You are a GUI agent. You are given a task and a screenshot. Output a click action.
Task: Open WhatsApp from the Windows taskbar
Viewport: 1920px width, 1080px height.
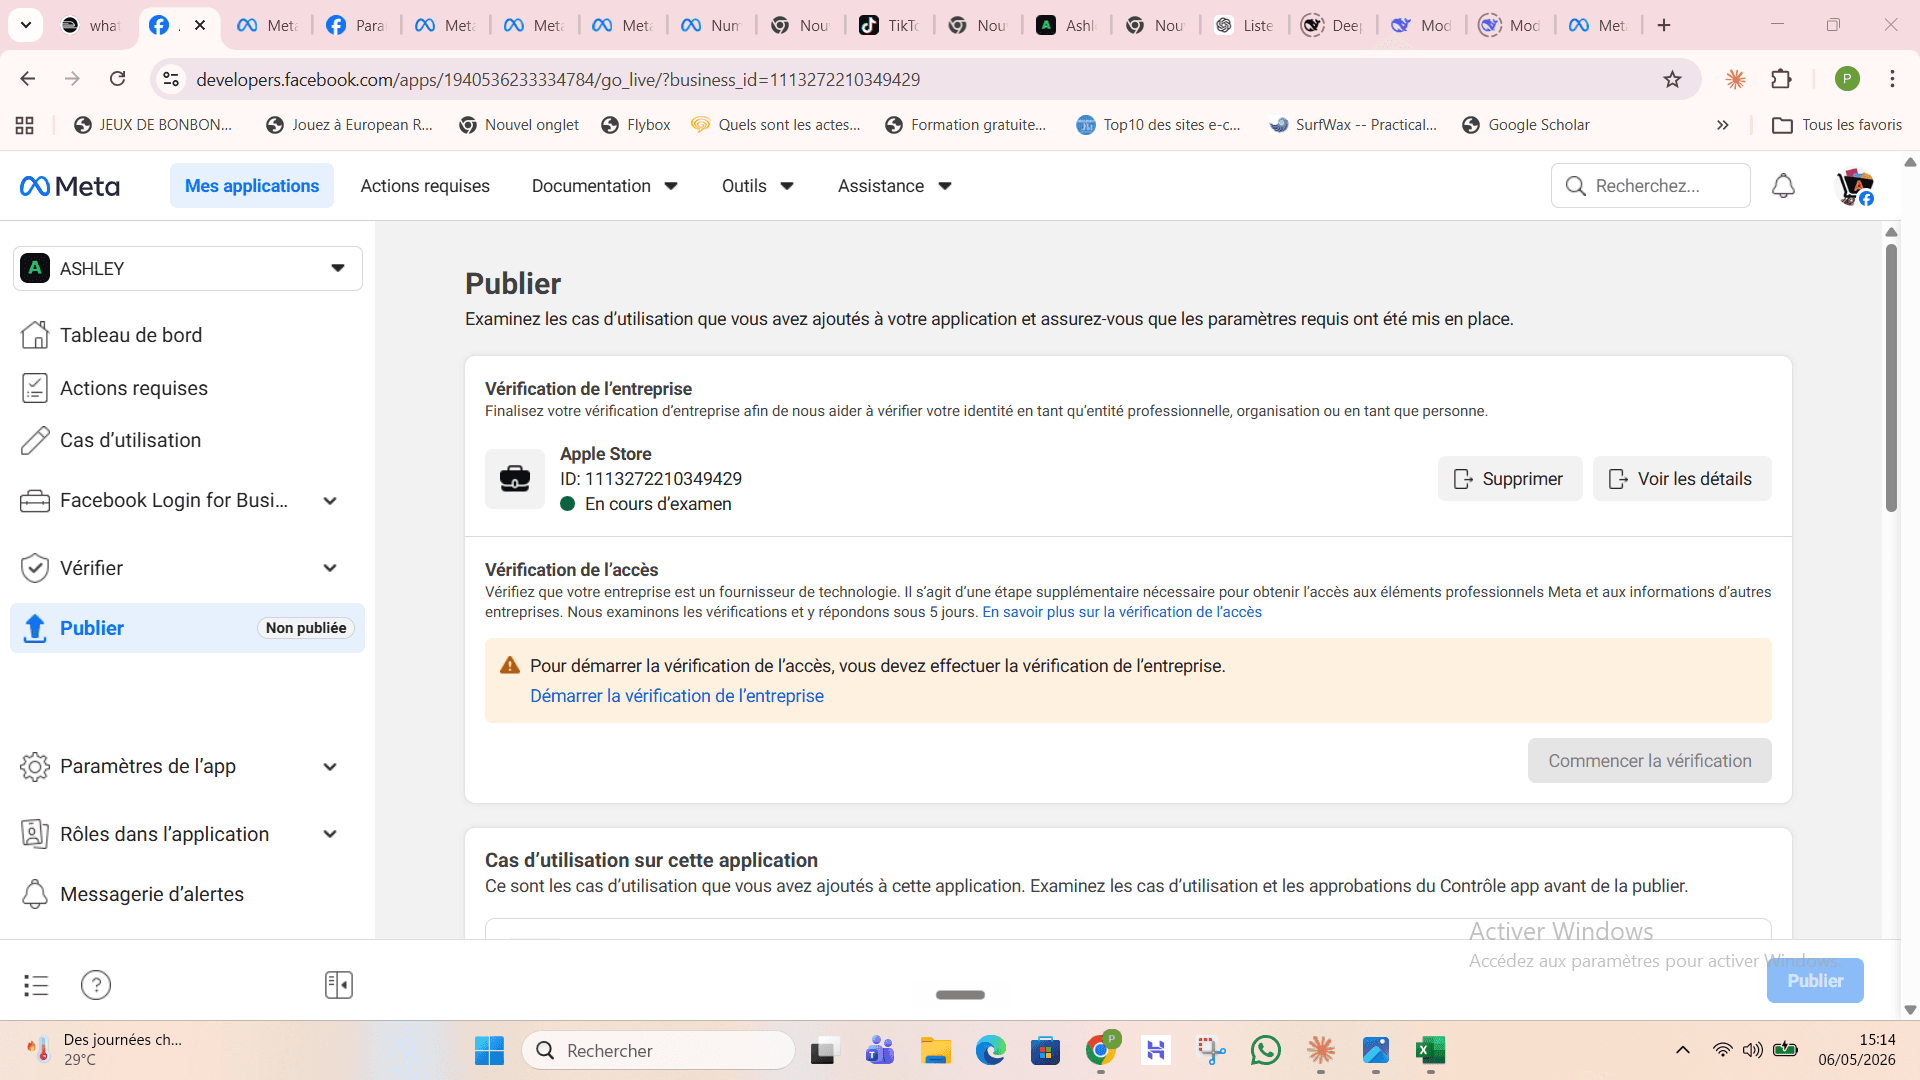click(1266, 1050)
